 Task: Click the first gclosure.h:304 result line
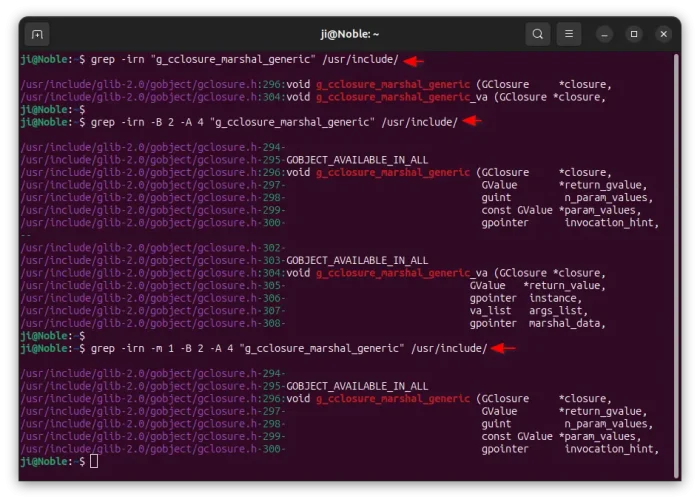[x=313, y=97]
